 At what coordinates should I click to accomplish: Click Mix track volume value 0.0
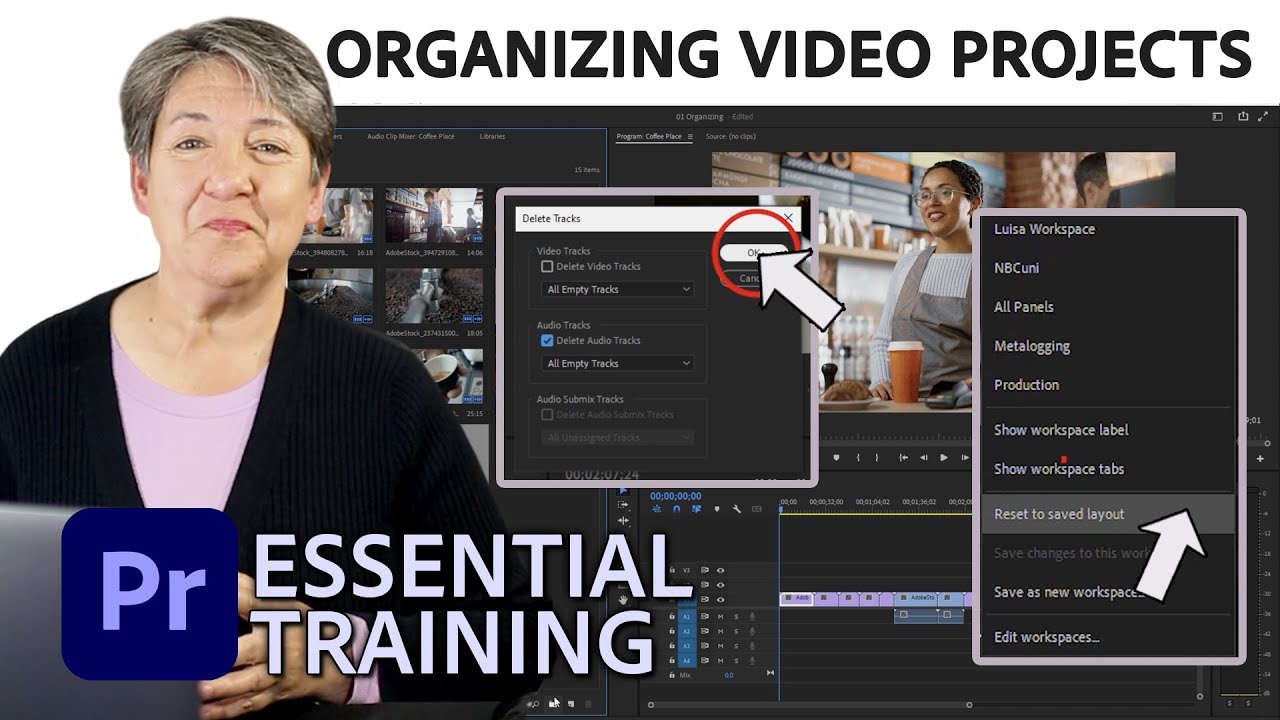tap(729, 675)
